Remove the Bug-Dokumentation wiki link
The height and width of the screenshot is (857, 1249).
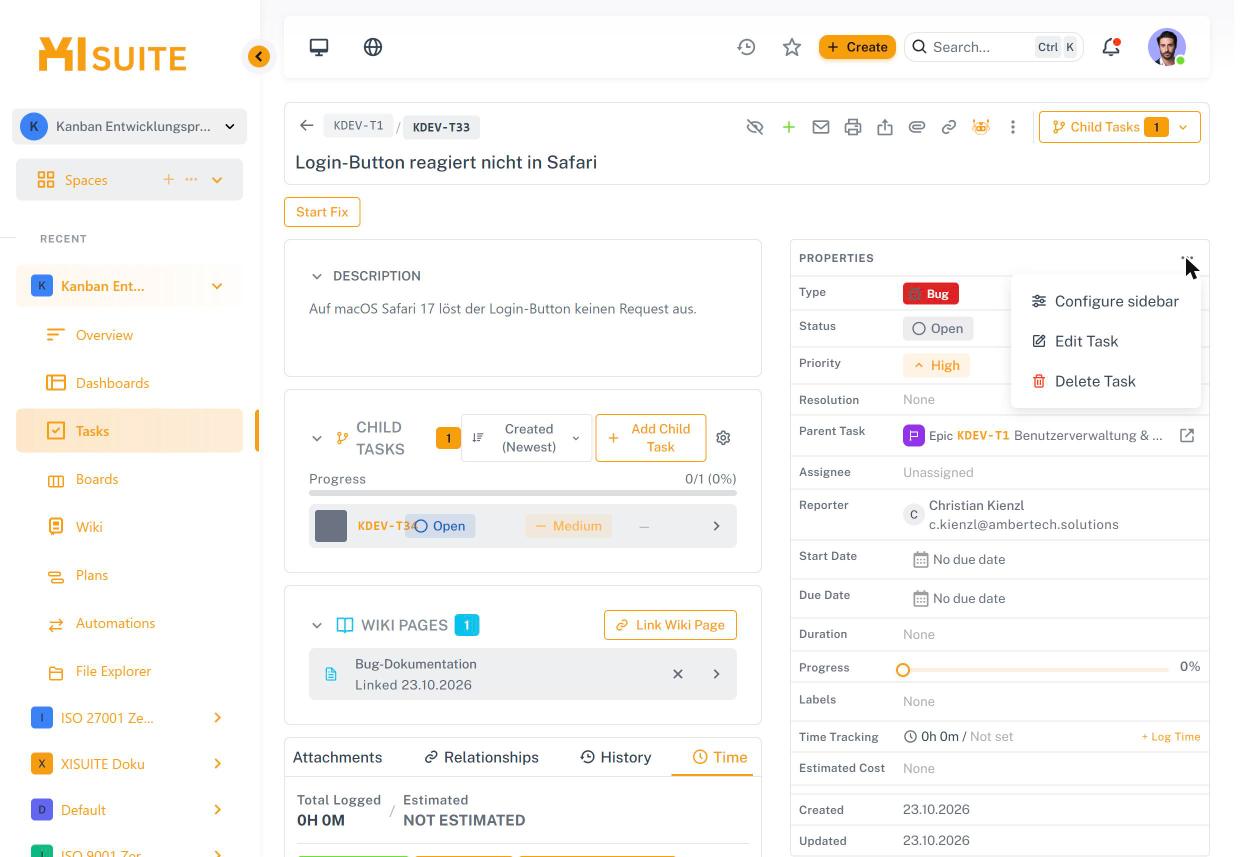point(678,674)
